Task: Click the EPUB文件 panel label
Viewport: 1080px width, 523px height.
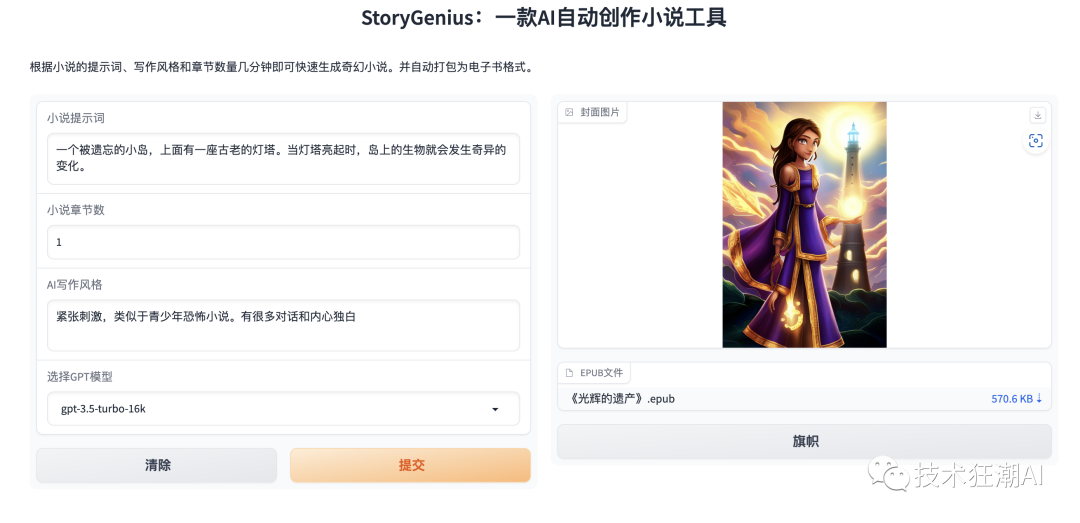Action: point(601,373)
